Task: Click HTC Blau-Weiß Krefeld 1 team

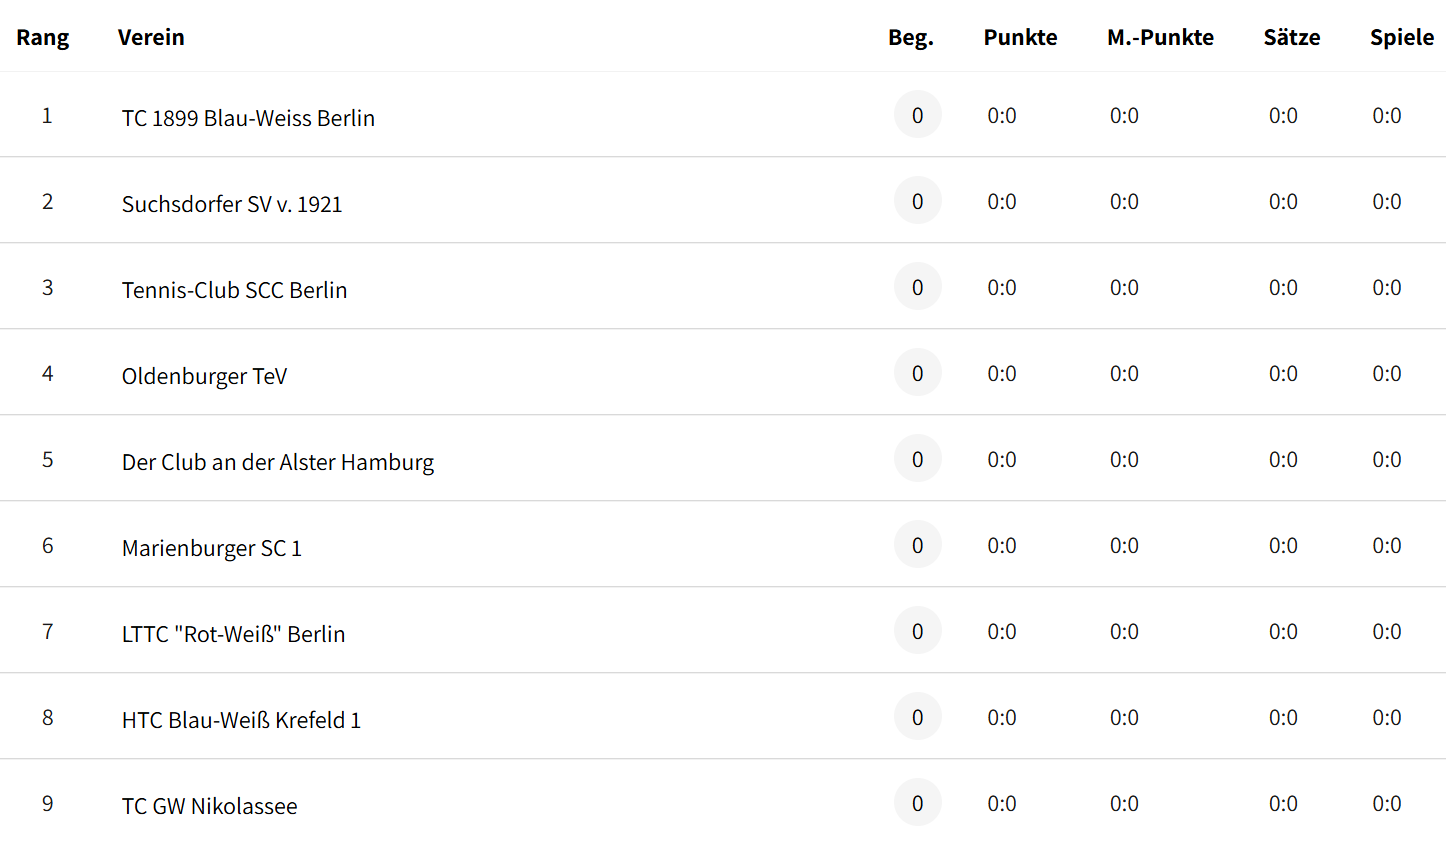Action: coord(241,720)
